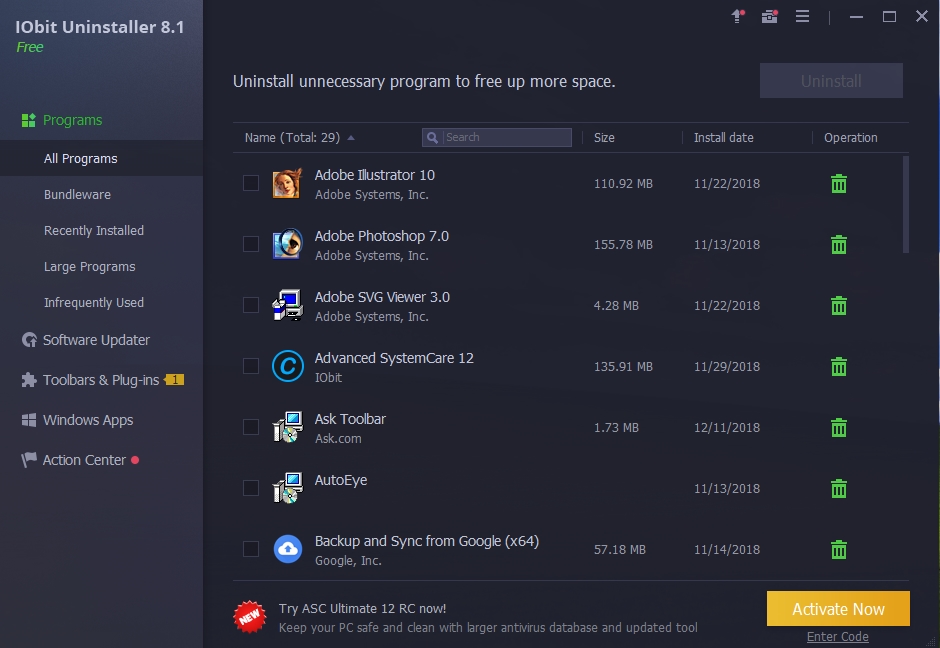Check the box for Advanced SystemCare 12
This screenshot has width=940, height=648.
click(251, 366)
